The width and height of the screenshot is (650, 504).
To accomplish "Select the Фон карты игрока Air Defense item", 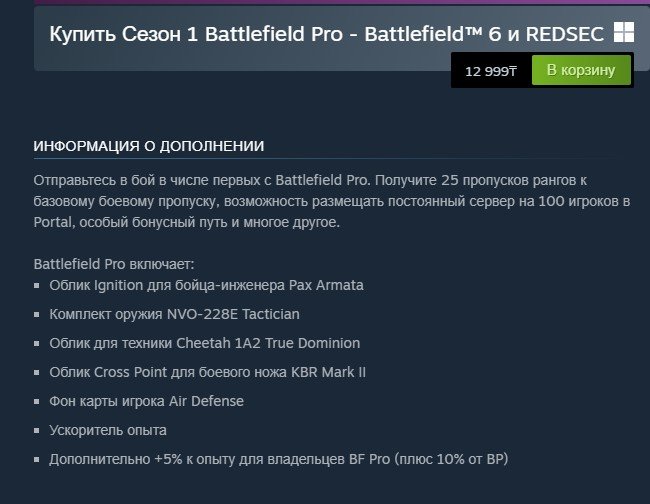I will 146,401.
